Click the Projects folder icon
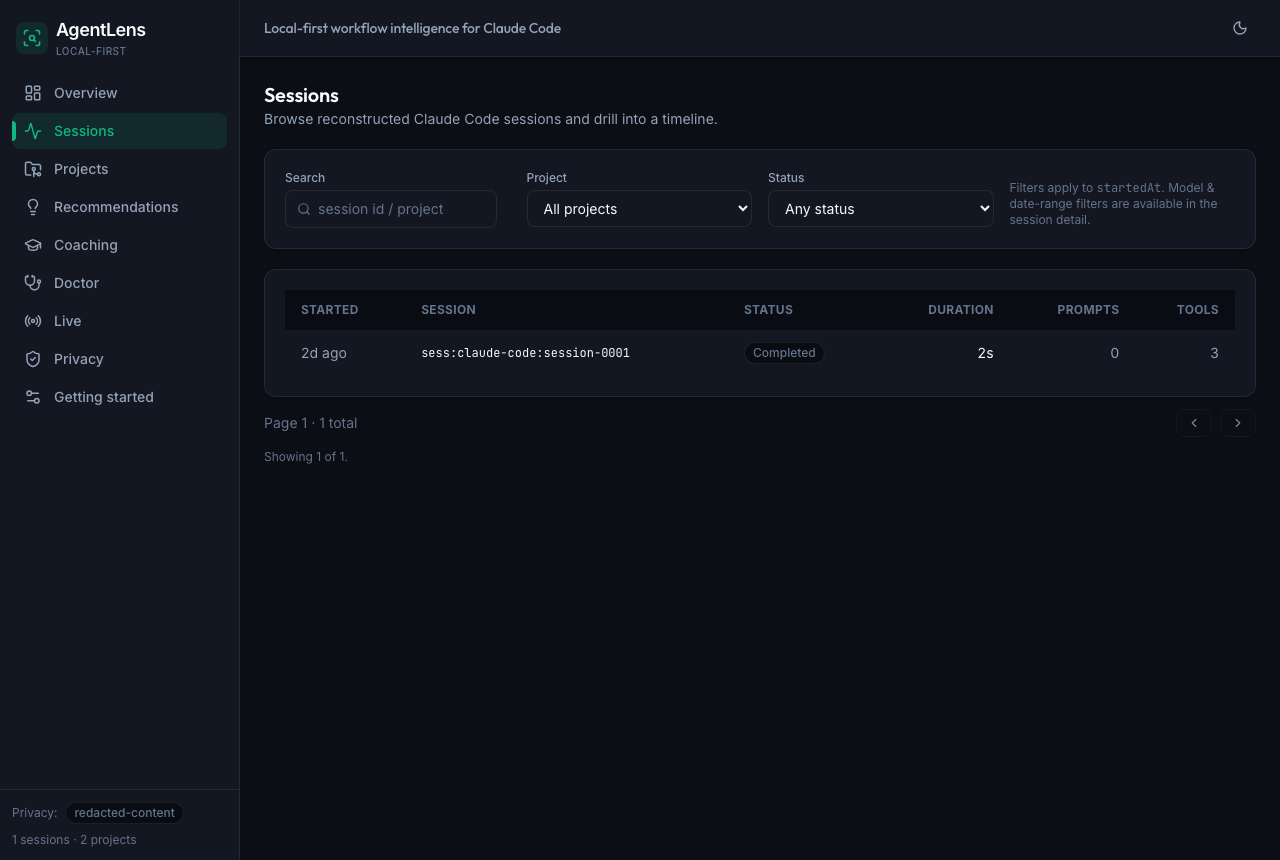Viewport: 1280px width, 860px height. pos(33,169)
